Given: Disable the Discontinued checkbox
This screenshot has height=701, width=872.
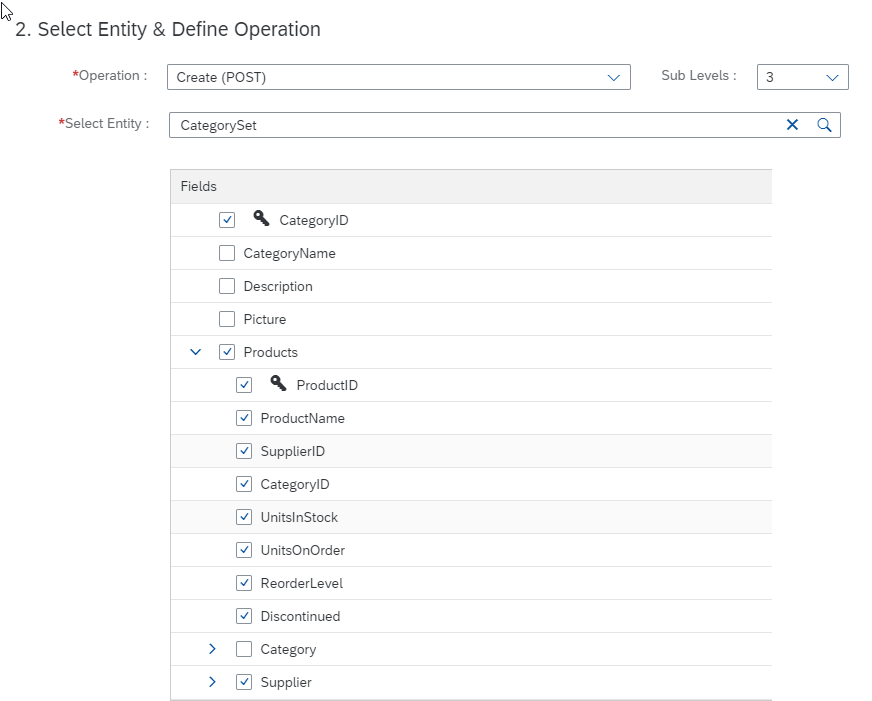Looking at the screenshot, I should coord(243,615).
